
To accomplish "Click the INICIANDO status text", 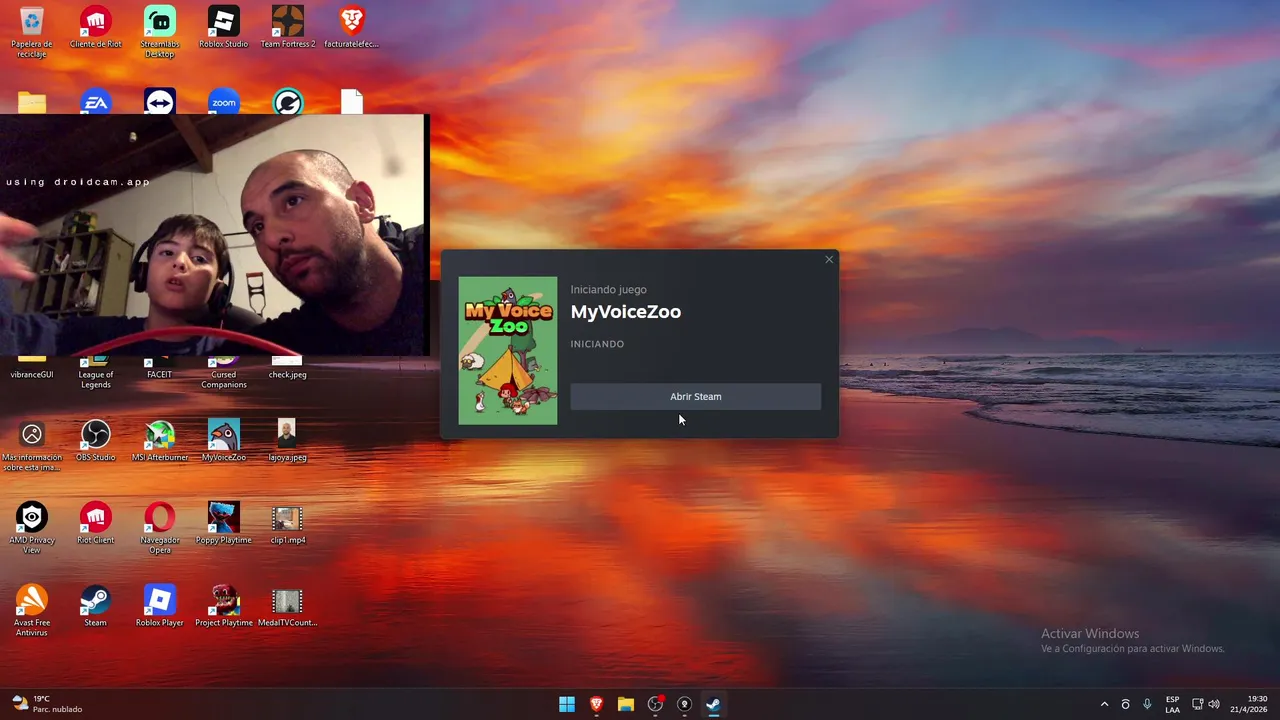I will coord(597,344).
